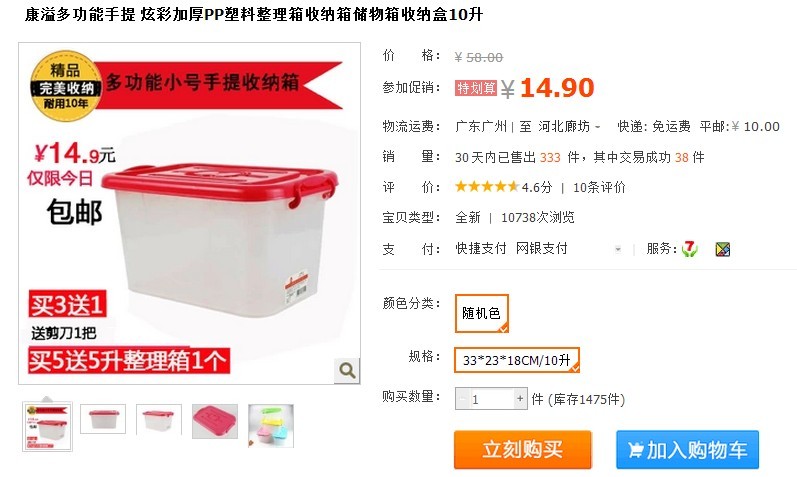Select the first product thumbnail with red banner
This screenshot has width=797, height=477.
(x=47, y=426)
